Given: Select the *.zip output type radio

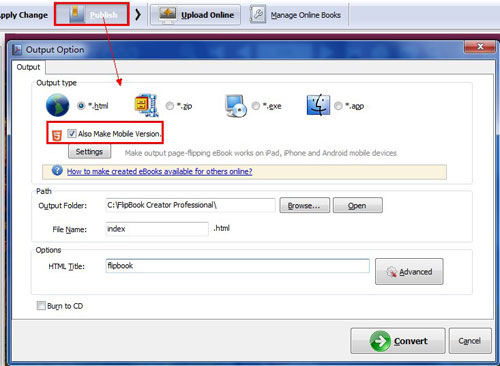Looking at the screenshot, I should click(x=170, y=106).
